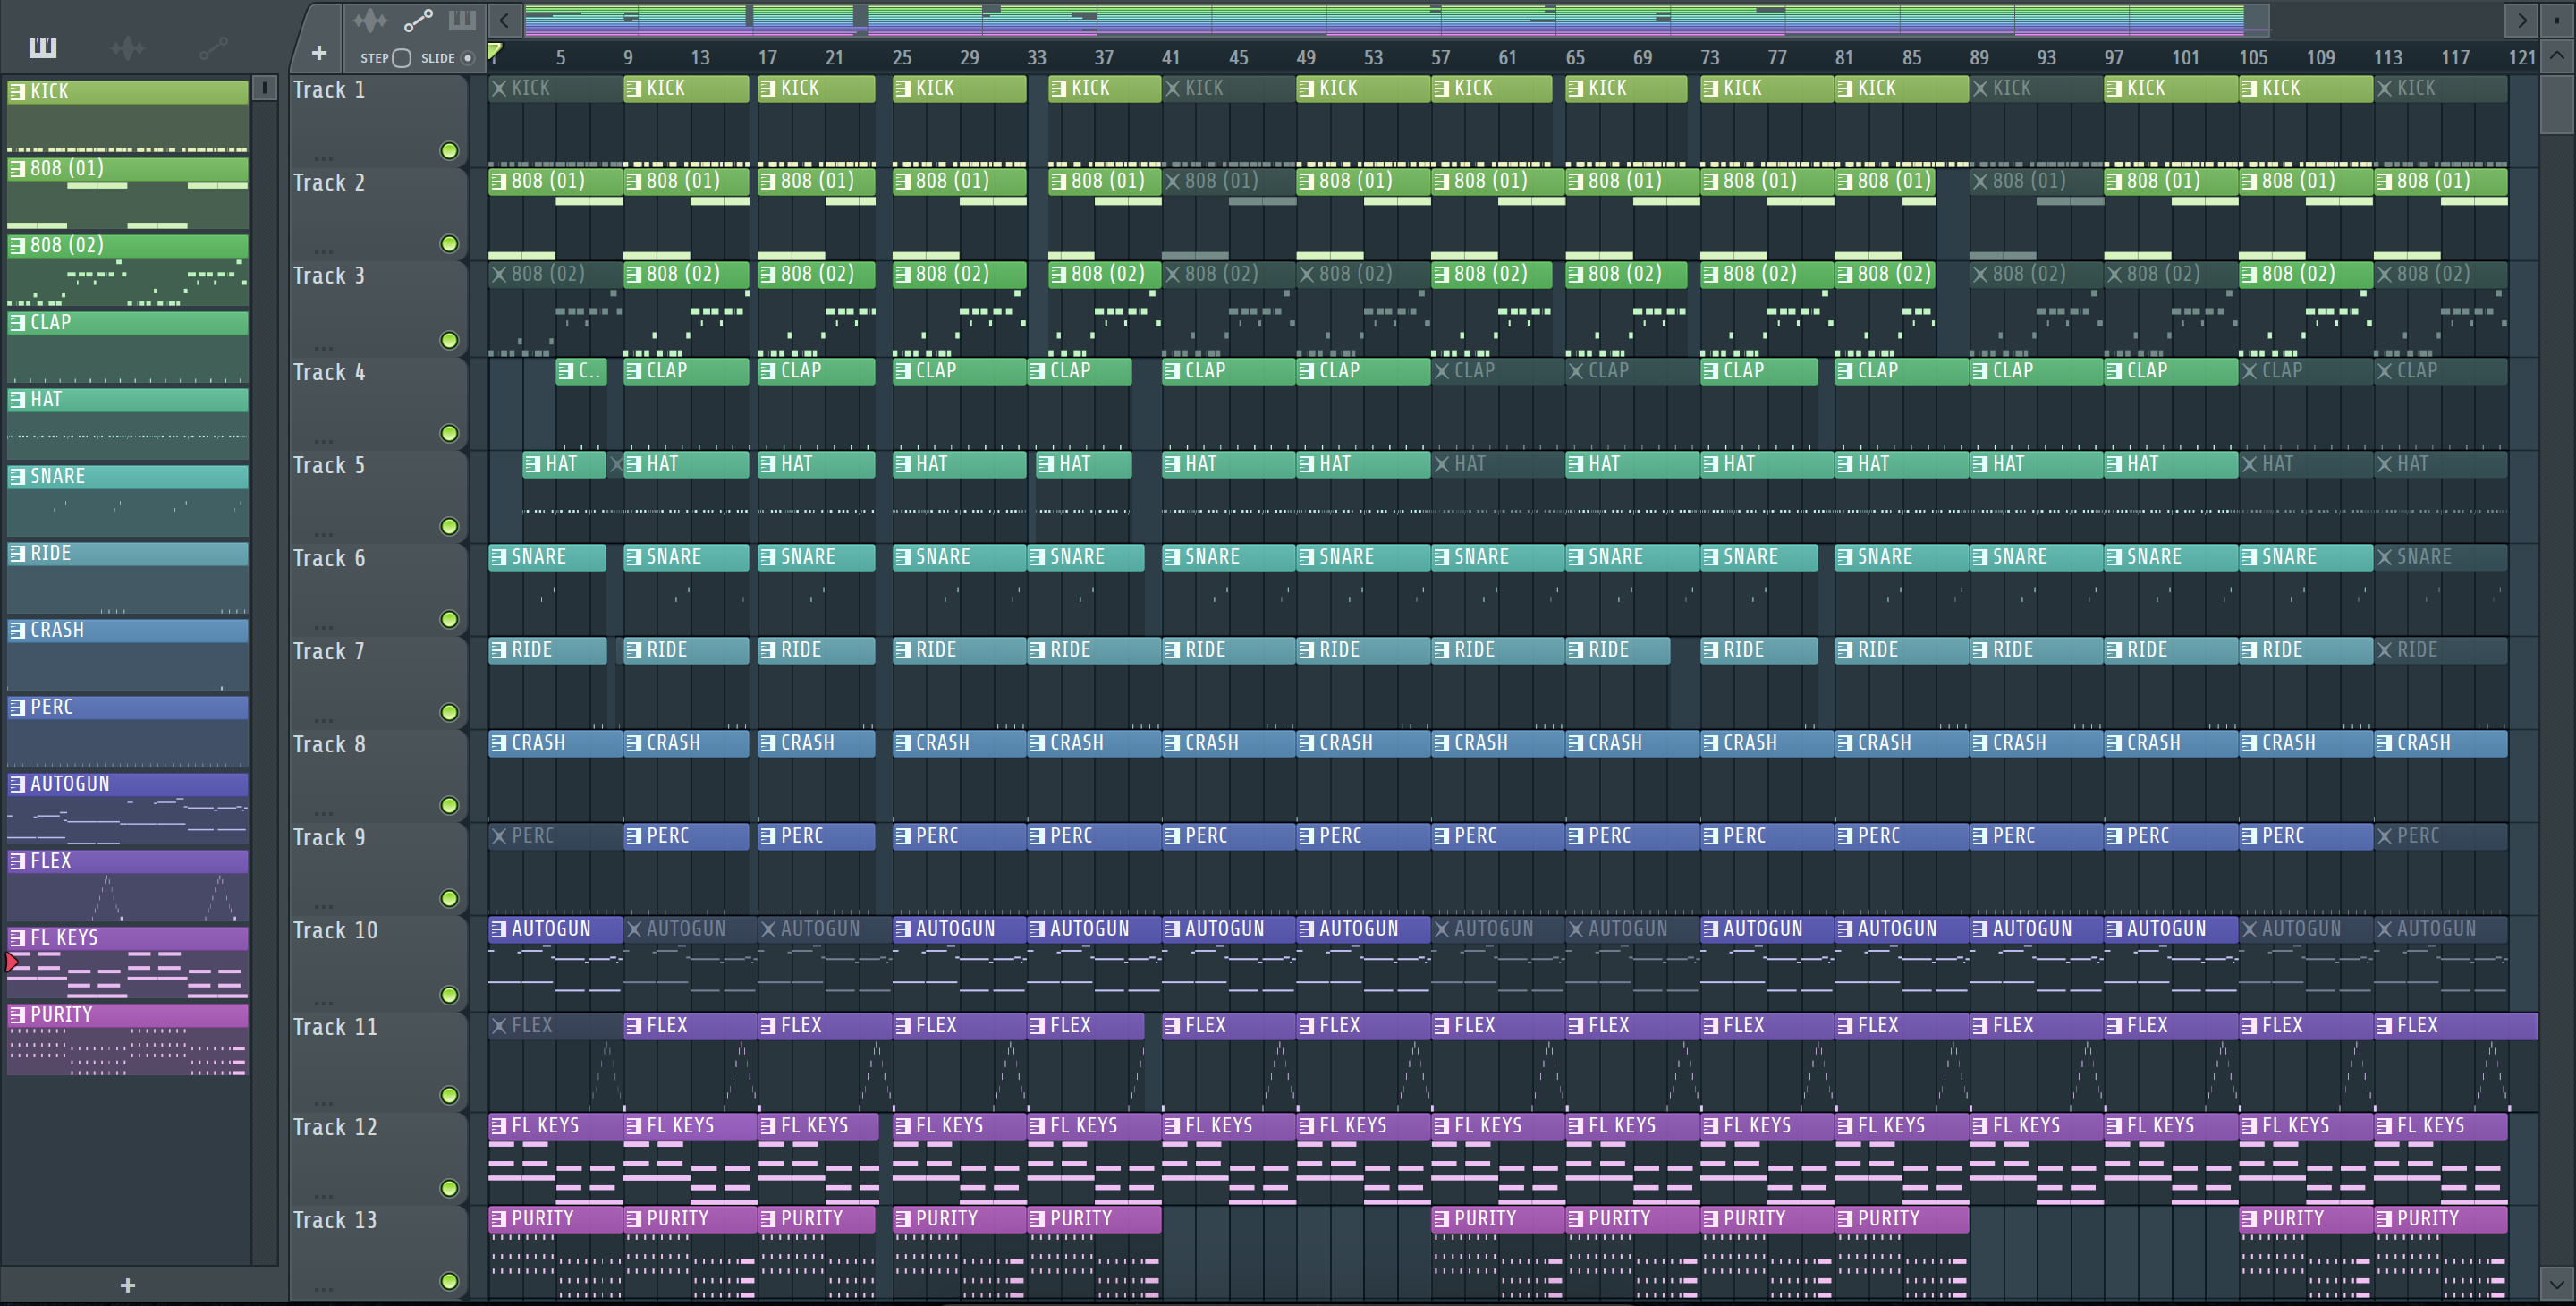Add a new pattern at the picker bottom
The image size is (2576, 1306).
click(127, 1285)
